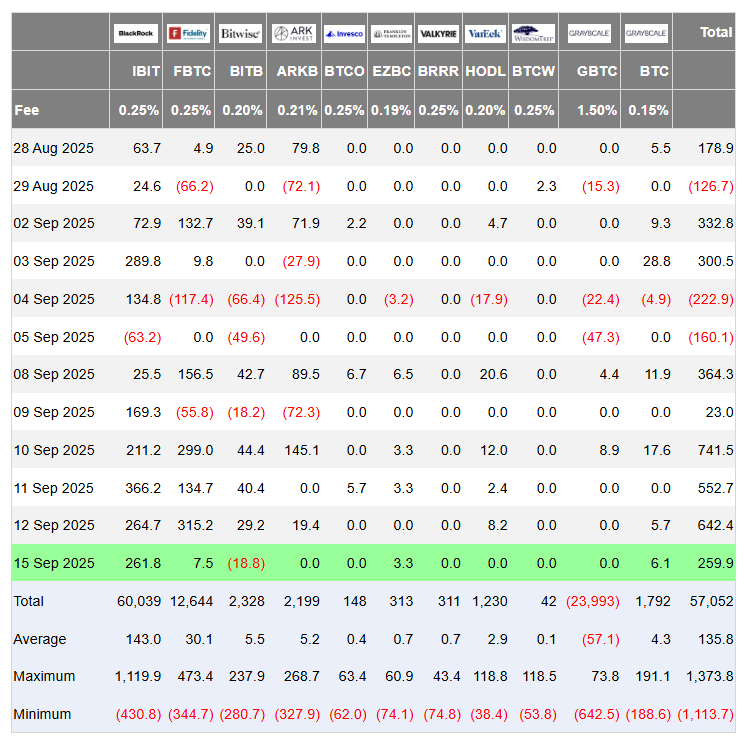
Task: Click the BlackRock logo
Action: (136, 34)
